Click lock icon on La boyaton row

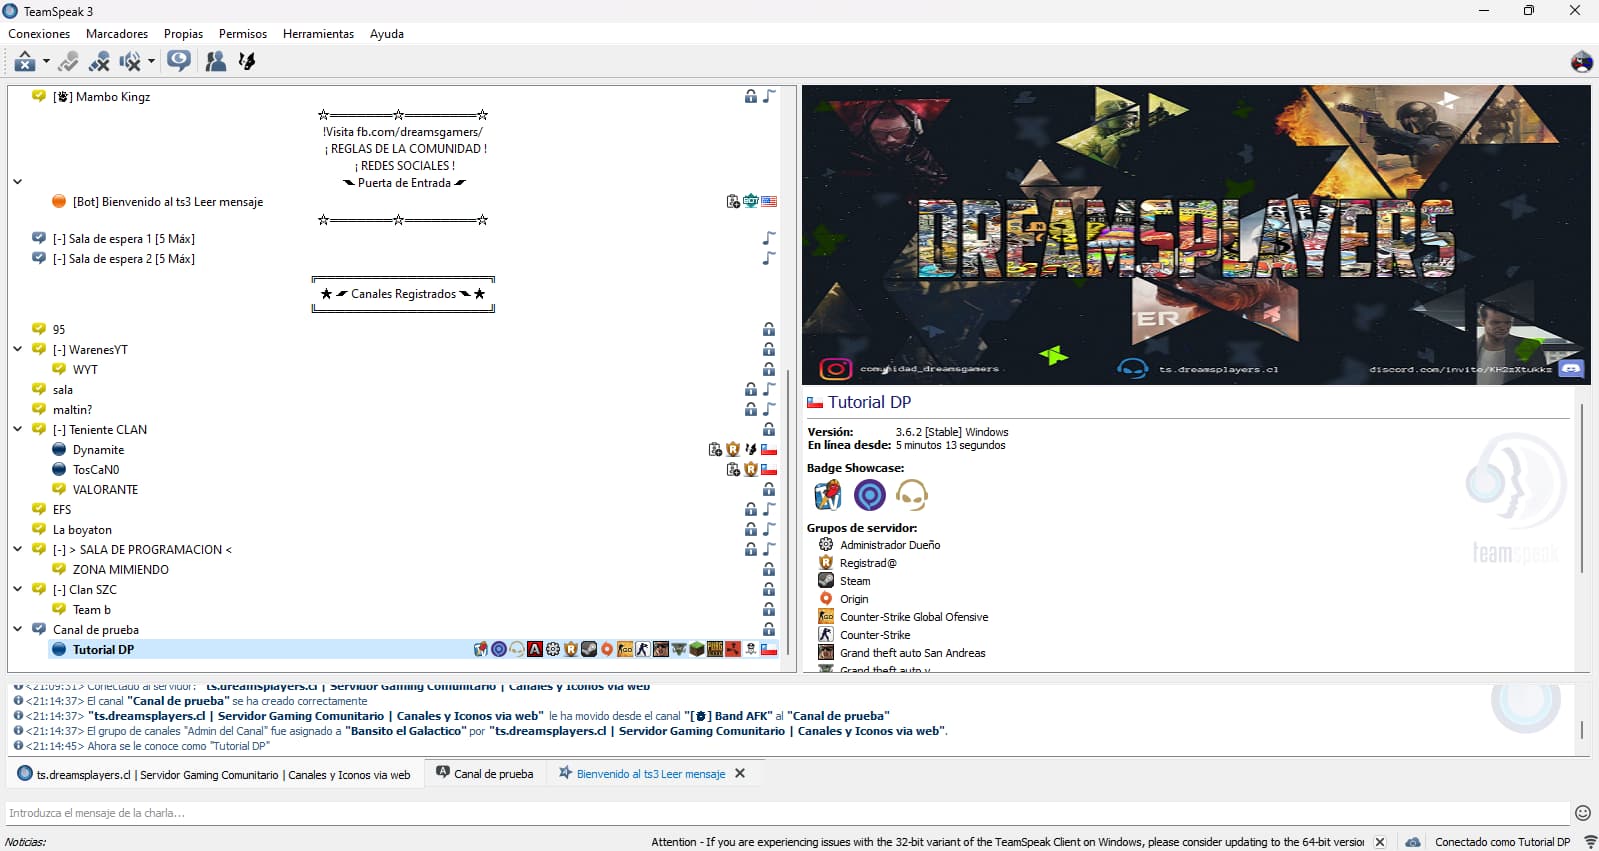click(x=750, y=529)
